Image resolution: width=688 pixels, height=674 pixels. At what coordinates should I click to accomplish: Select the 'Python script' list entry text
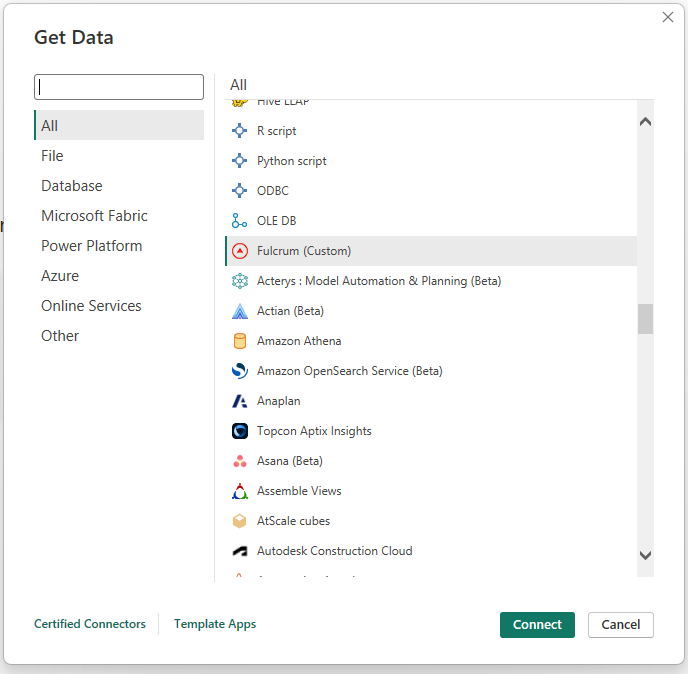pos(292,161)
